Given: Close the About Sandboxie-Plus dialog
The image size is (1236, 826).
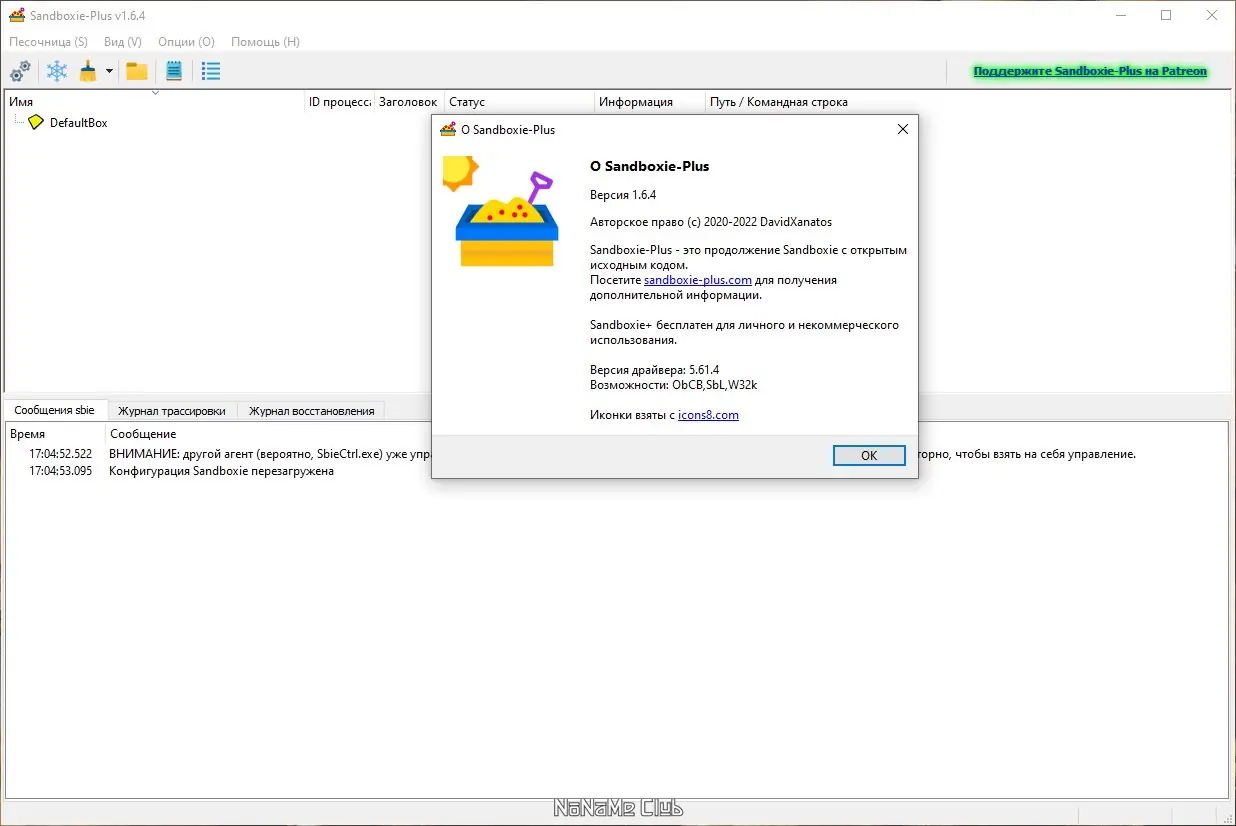Looking at the screenshot, I should [902, 129].
